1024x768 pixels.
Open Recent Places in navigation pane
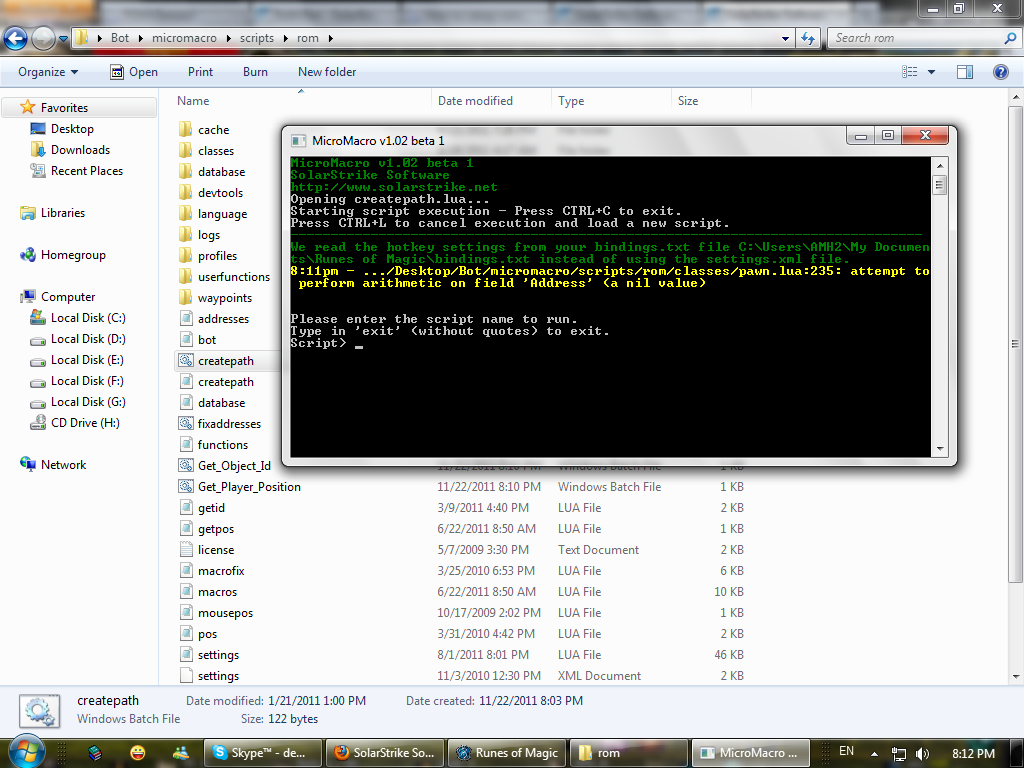(87, 170)
